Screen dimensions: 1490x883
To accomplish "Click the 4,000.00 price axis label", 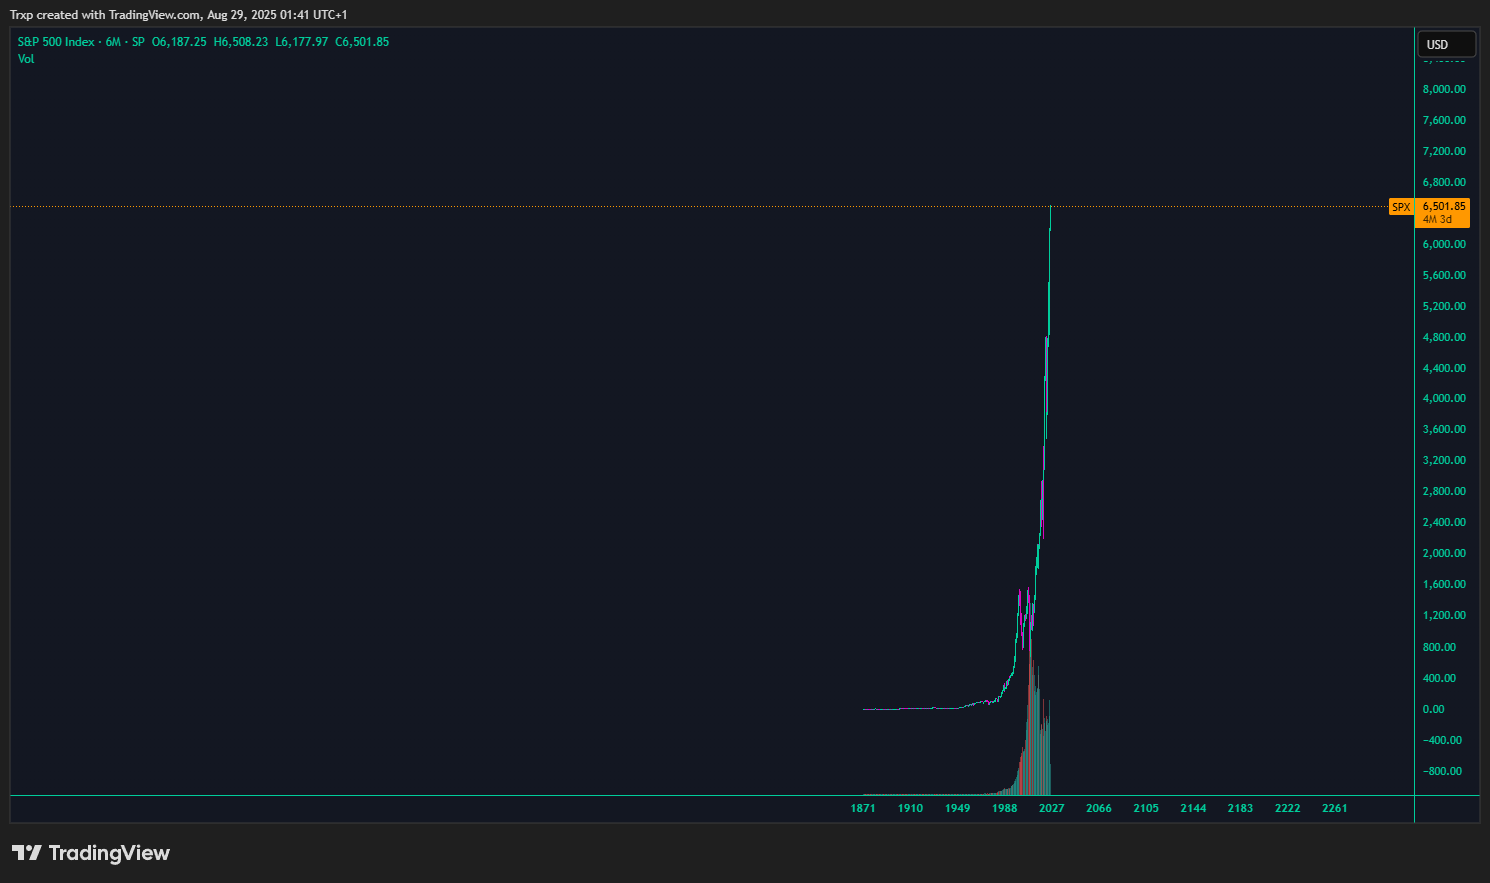I will (x=1444, y=398).
